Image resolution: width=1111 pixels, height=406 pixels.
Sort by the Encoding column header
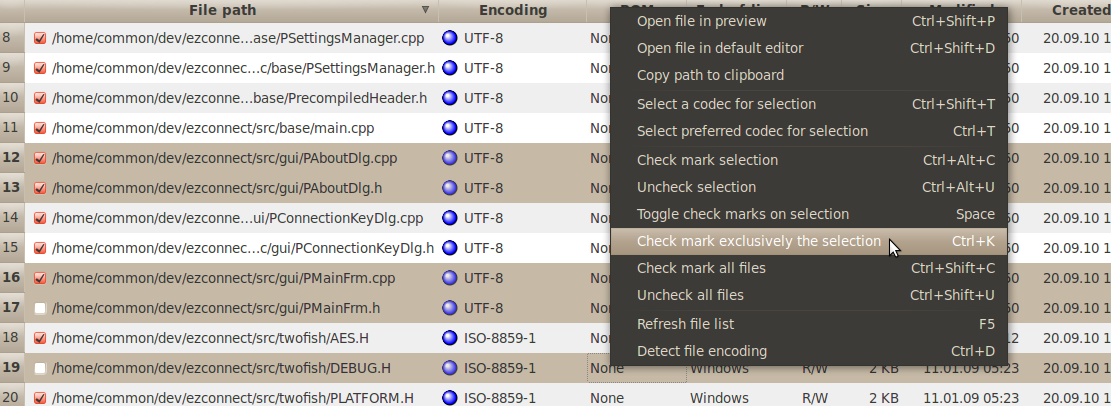pos(512,10)
